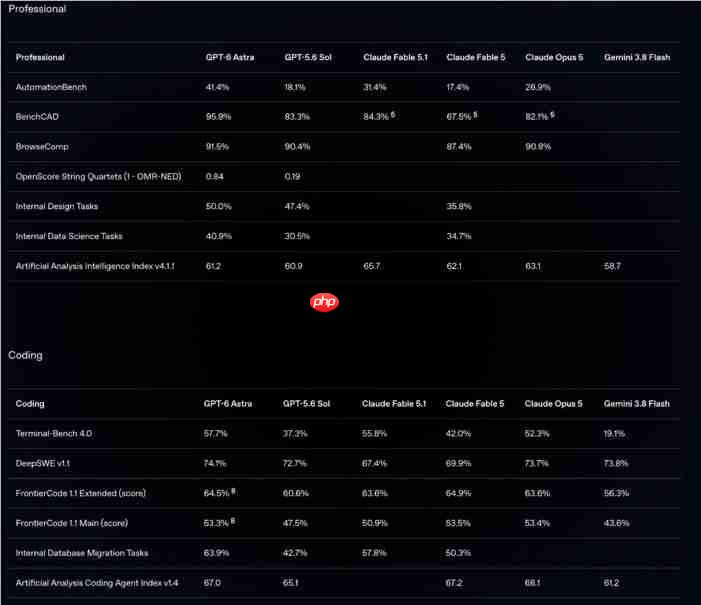Click the 'DeepSWE v1.1' row label
This screenshot has width=701, height=605.
[x=42, y=463]
